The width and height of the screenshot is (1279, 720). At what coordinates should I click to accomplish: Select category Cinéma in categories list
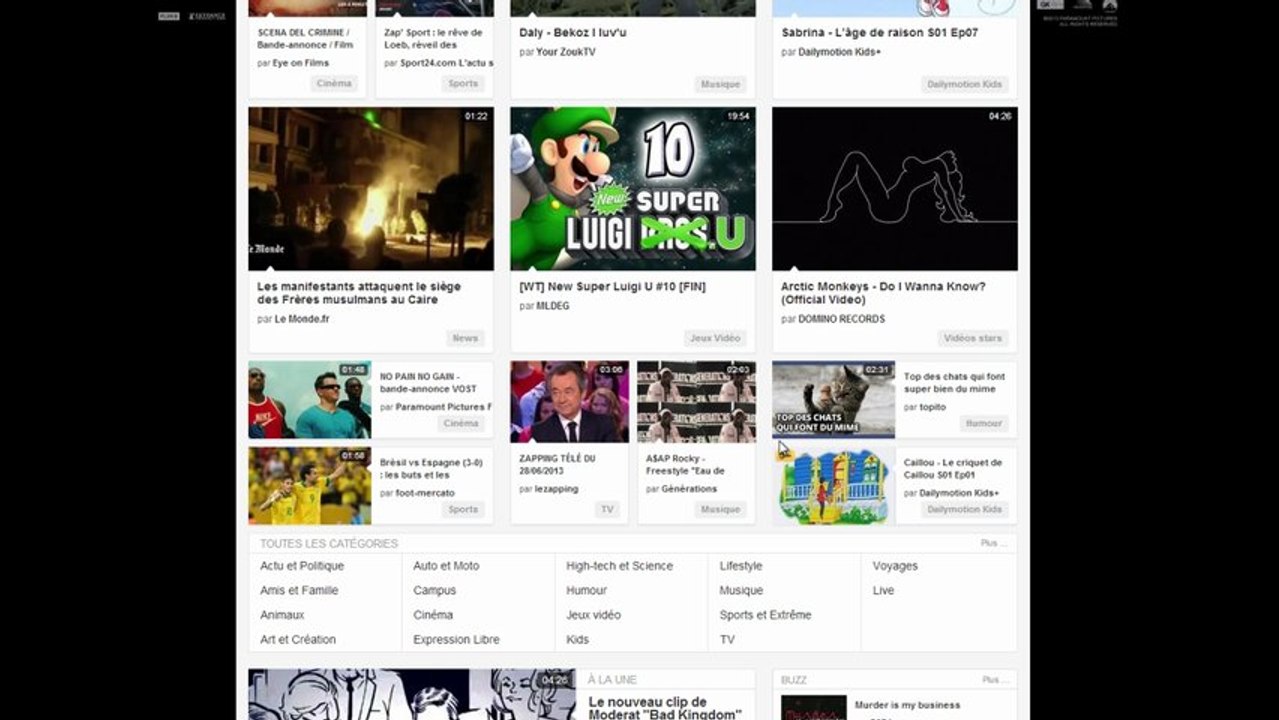tap(433, 615)
